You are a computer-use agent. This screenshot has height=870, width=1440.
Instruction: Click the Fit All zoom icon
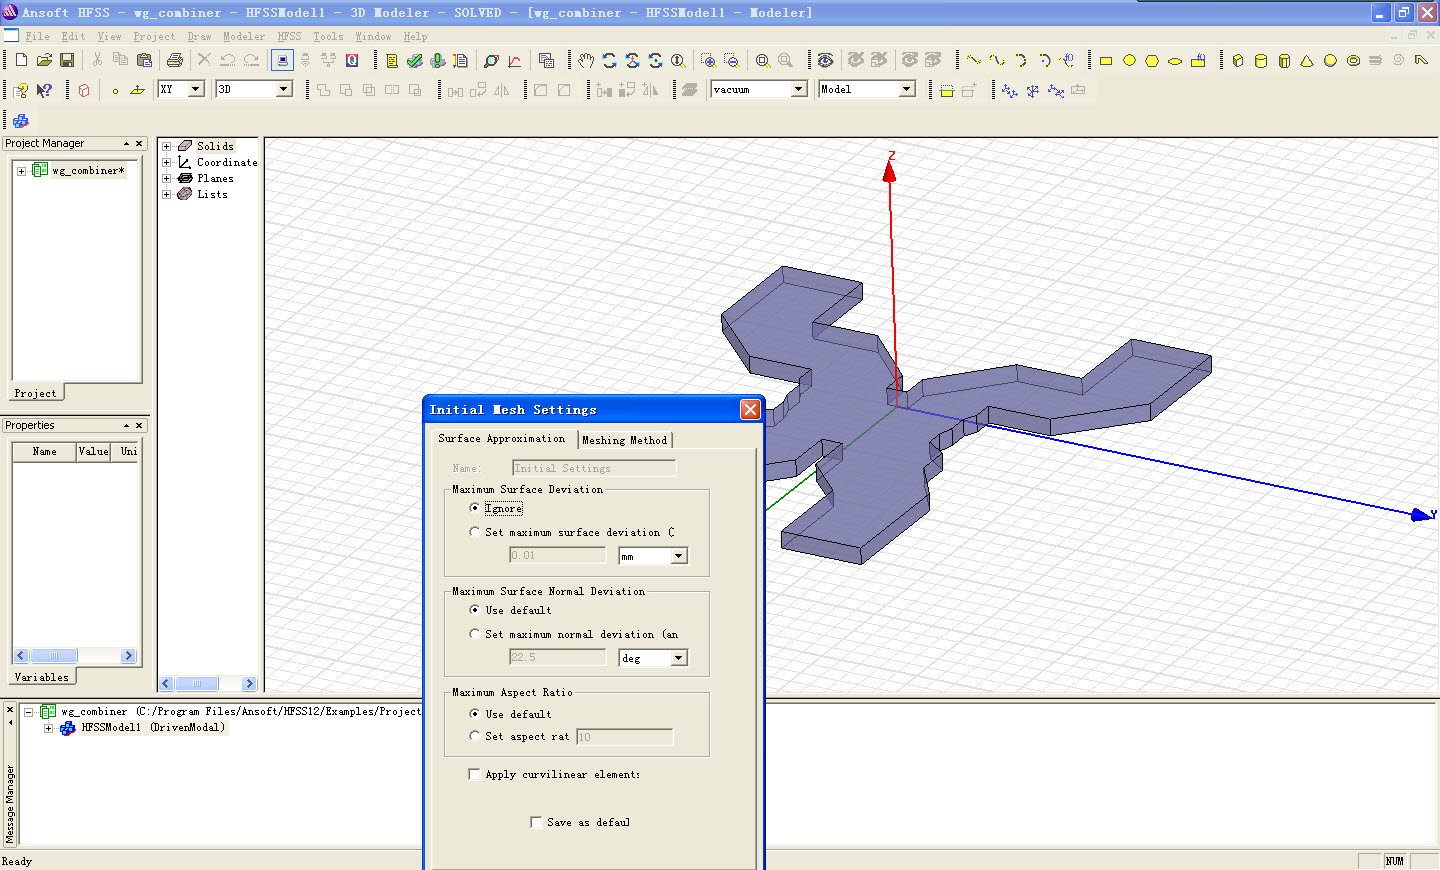[x=763, y=60]
